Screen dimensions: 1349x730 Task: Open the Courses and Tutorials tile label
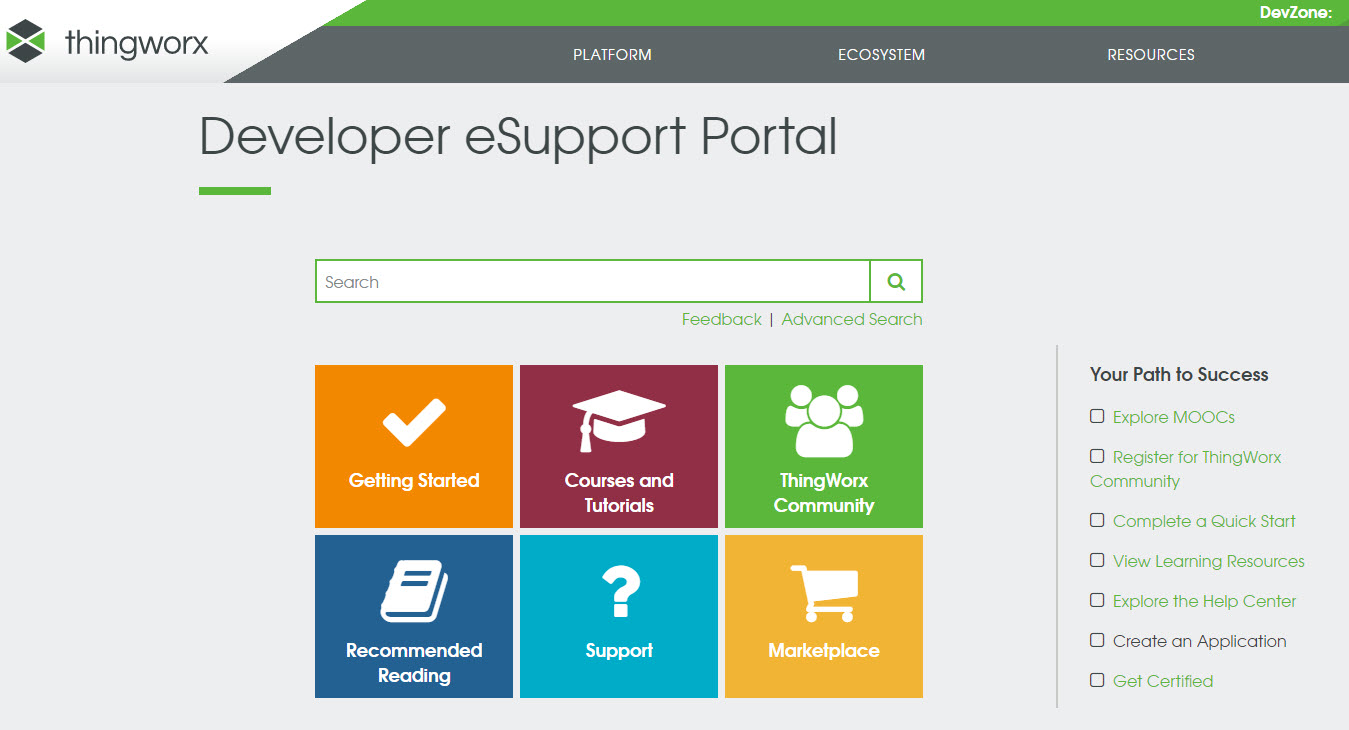pyautogui.click(x=619, y=493)
